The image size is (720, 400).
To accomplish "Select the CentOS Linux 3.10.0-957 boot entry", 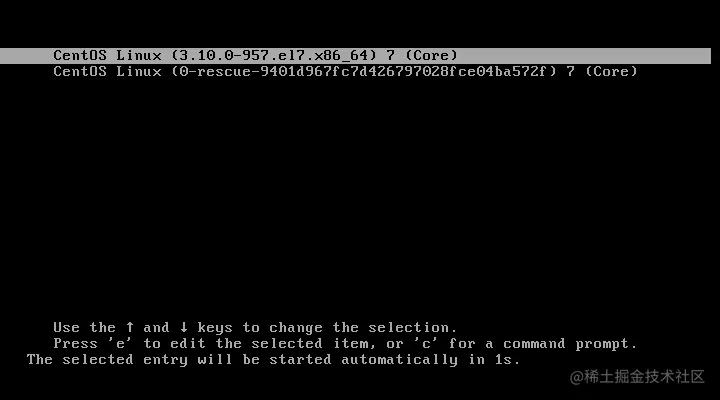I will pos(355,56).
